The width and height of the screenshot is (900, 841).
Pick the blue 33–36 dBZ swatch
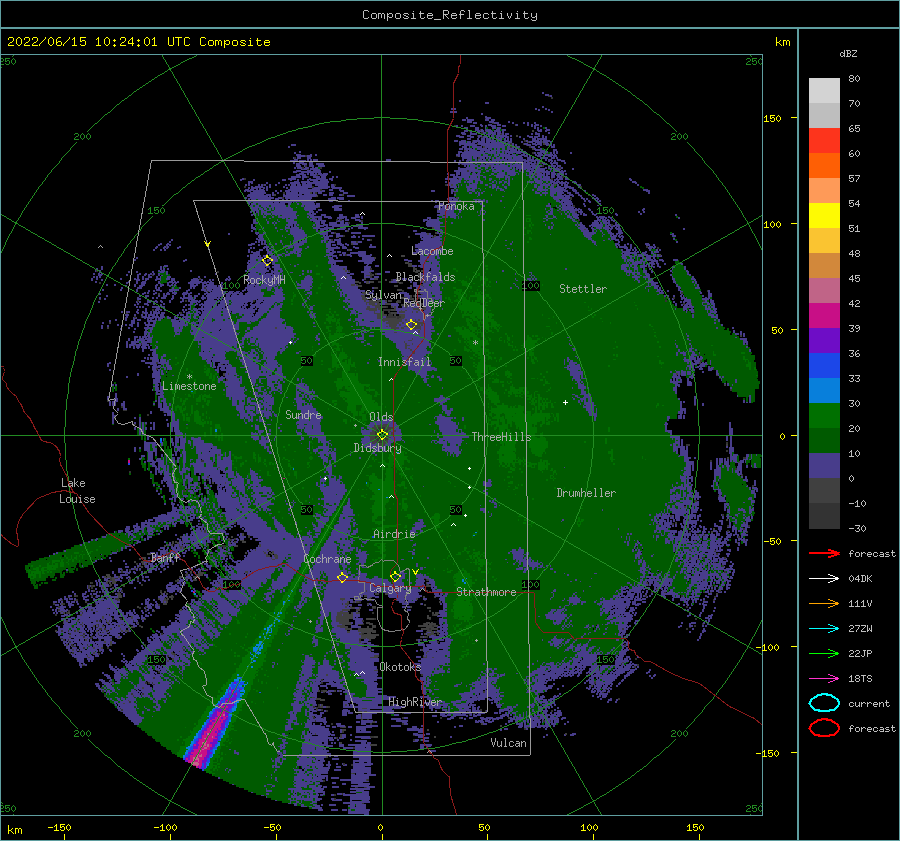pos(824,366)
